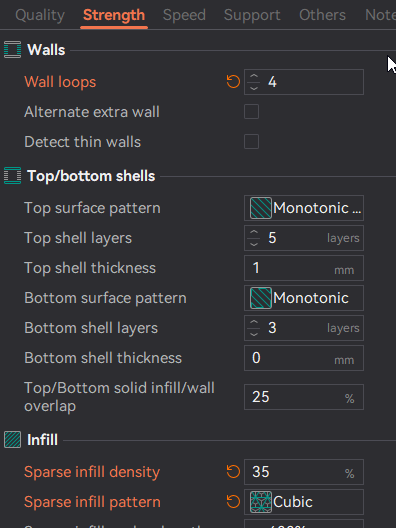Image resolution: width=396 pixels, height=528 pixels.
Task: Click the Wall loops value field
Action: tap(304, 82)
